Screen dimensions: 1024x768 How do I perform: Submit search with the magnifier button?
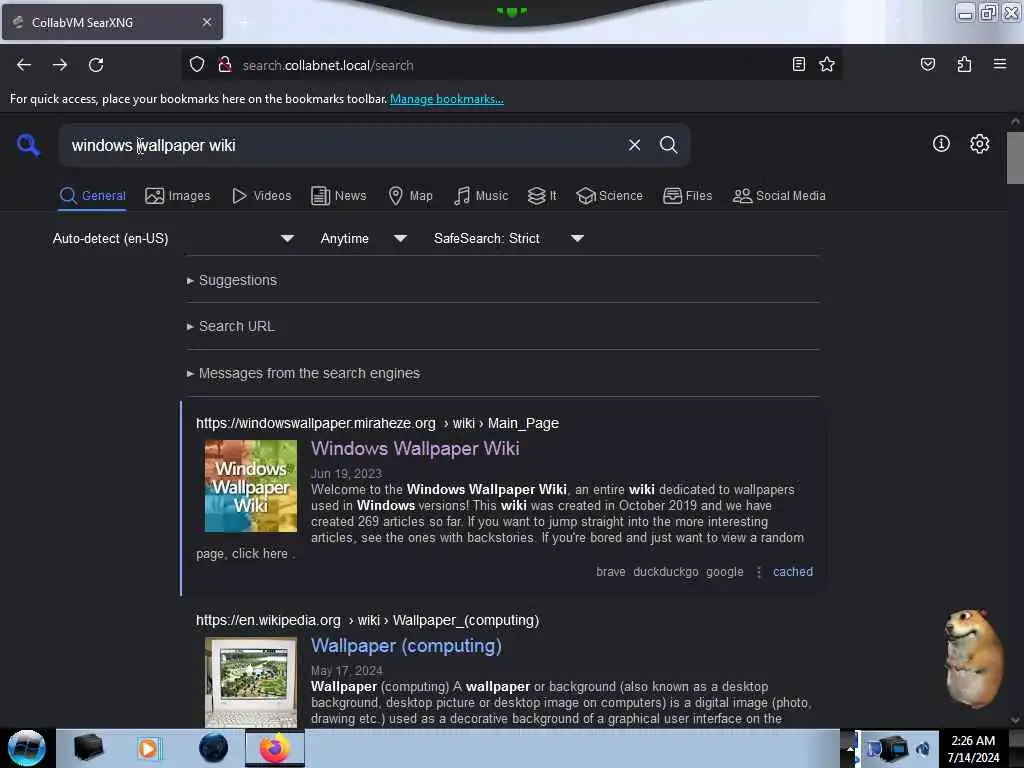668,145
